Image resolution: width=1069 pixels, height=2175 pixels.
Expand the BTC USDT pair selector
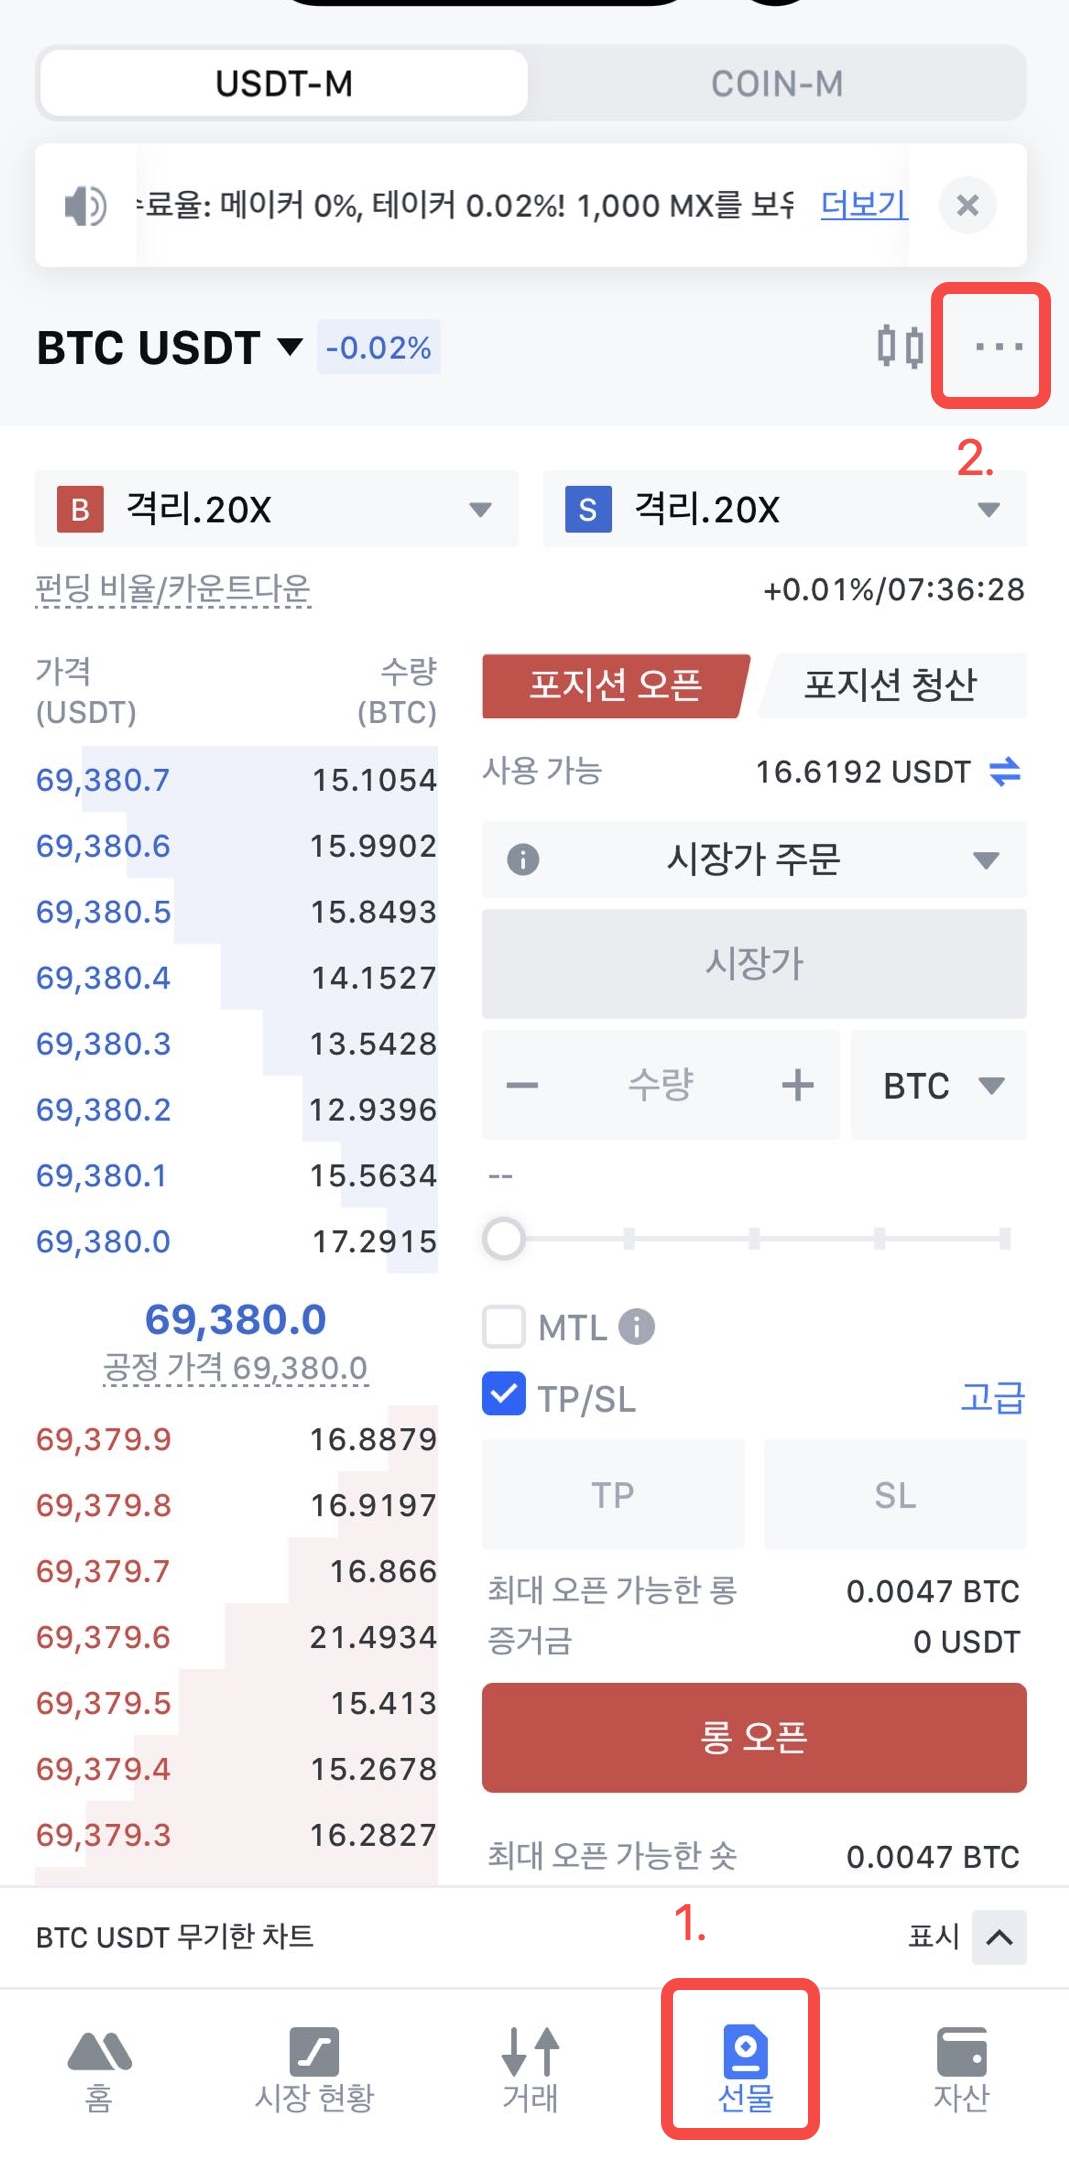click(x=170, y=348)
